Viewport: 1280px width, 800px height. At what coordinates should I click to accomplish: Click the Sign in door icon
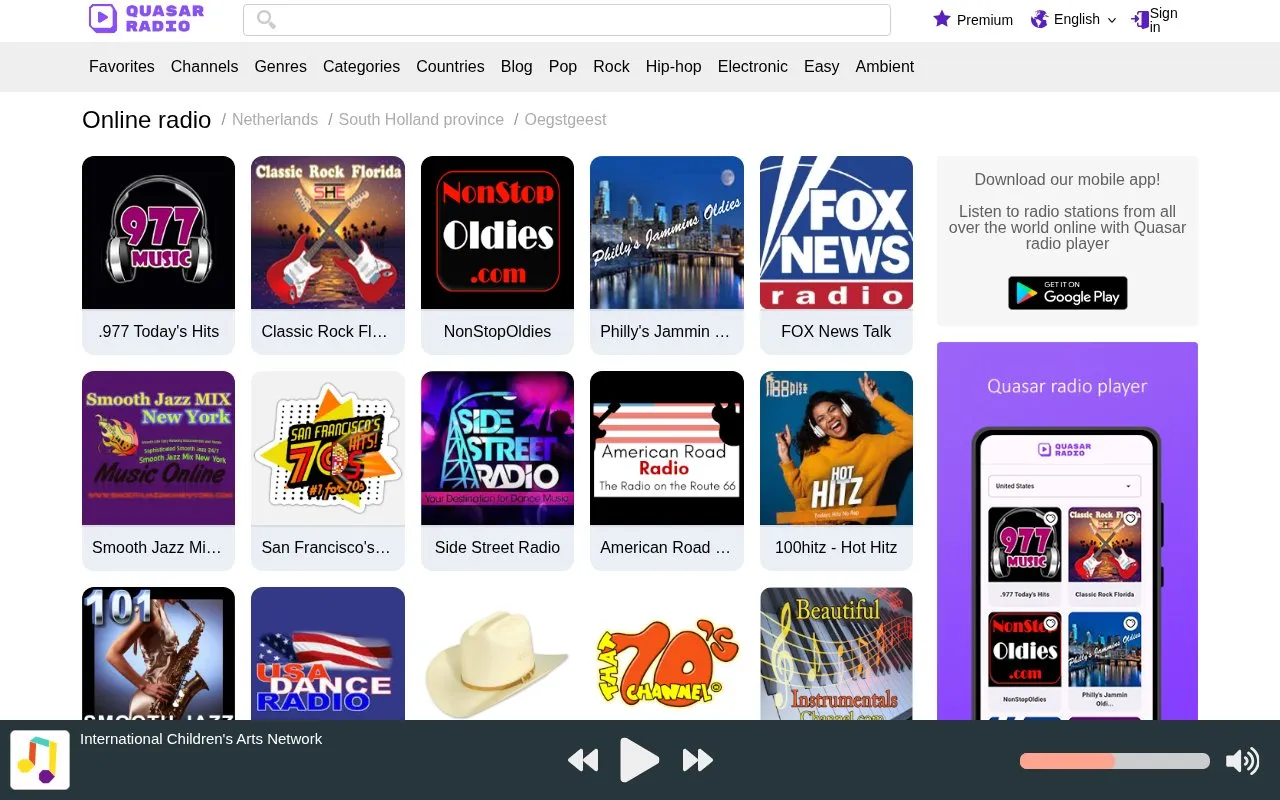coord(1139,19)
